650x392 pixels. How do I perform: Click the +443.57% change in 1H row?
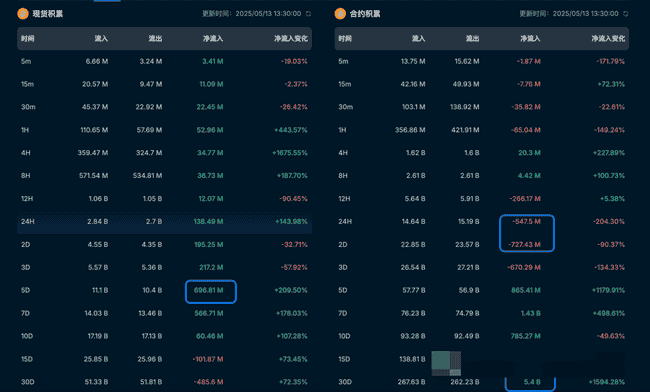coord(291,130)
